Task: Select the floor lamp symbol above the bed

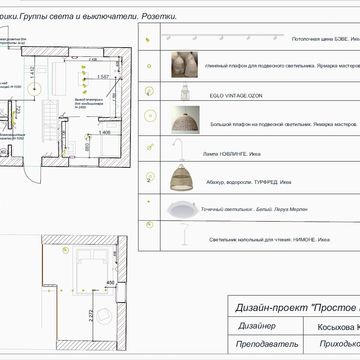Action: tap(66, 249)
